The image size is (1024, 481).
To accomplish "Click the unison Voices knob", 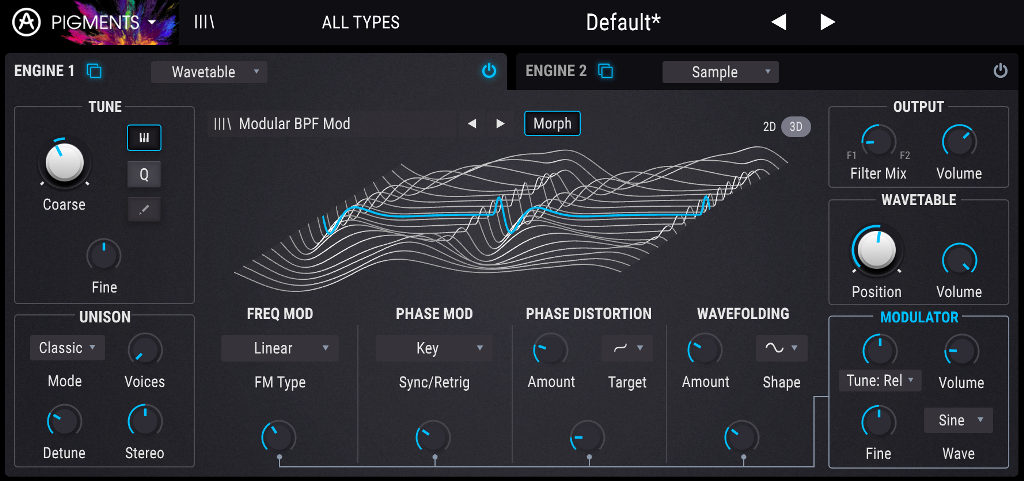I will (144, 349).
